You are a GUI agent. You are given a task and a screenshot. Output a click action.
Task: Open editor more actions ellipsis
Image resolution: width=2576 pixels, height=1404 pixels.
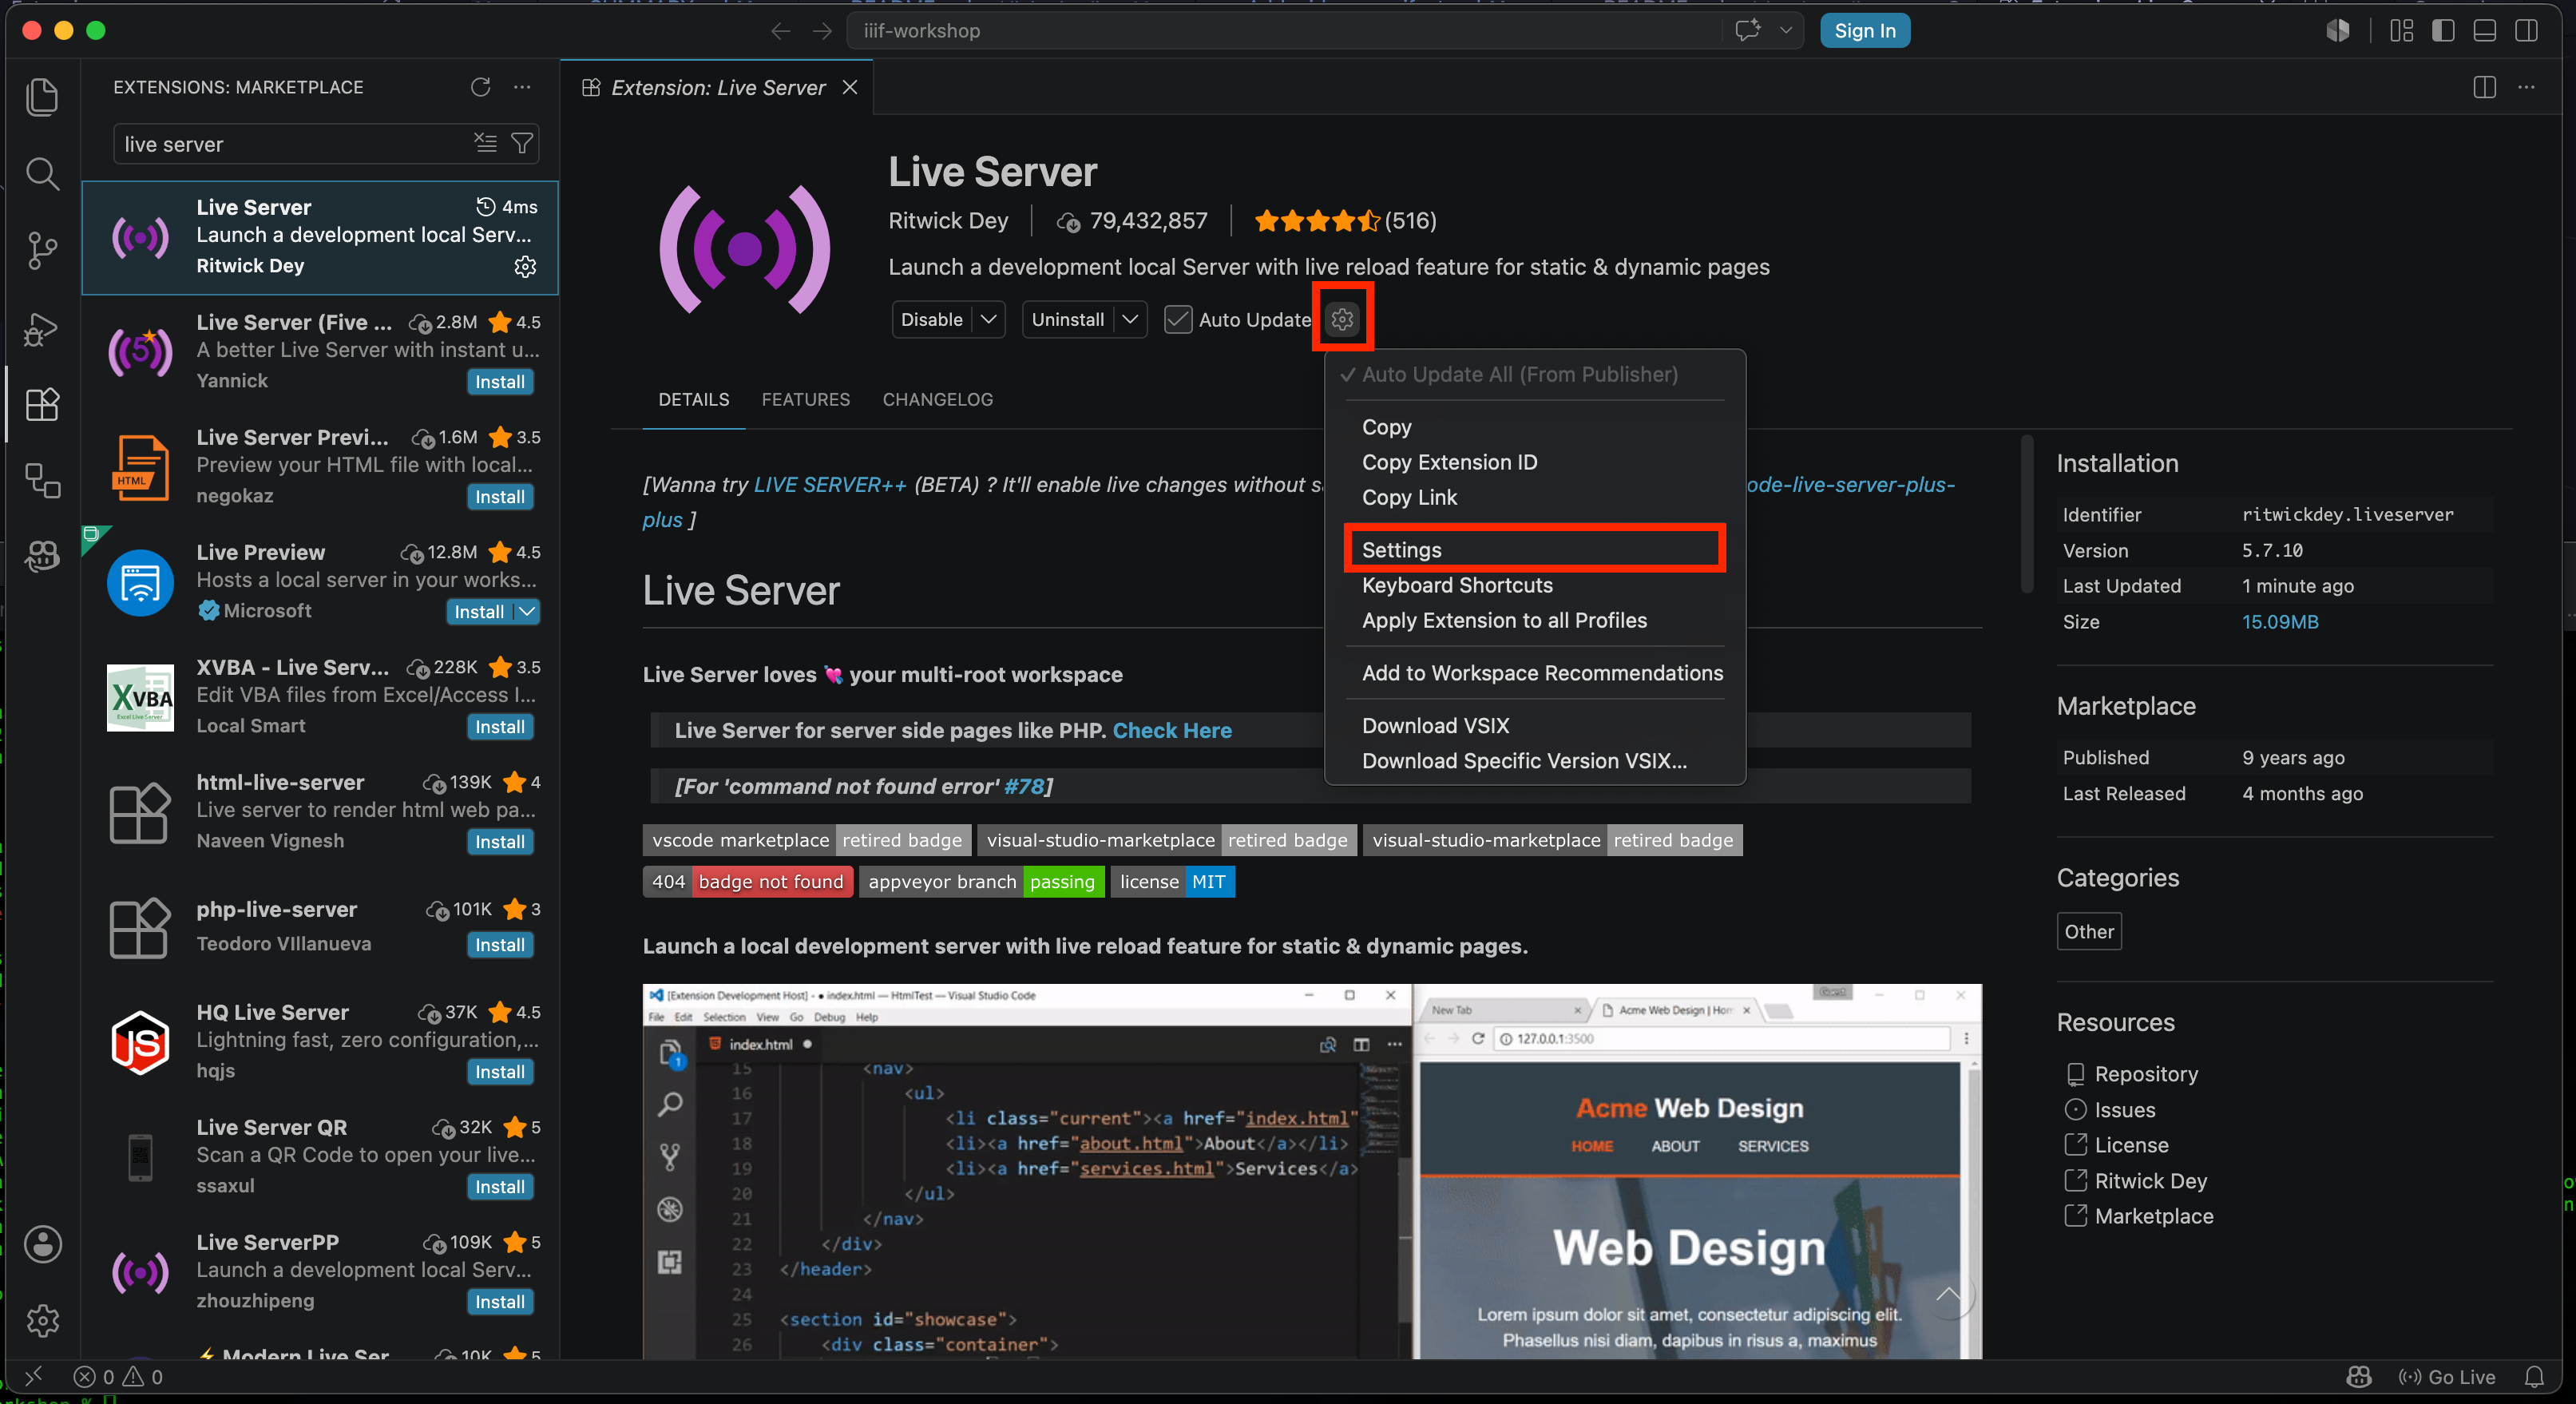[x=2526, y=87]
